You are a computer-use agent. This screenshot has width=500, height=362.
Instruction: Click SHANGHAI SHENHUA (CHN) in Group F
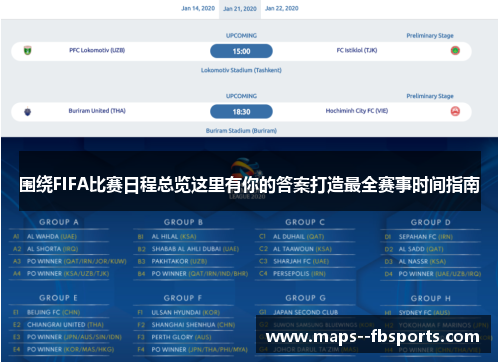click(193, 325)
